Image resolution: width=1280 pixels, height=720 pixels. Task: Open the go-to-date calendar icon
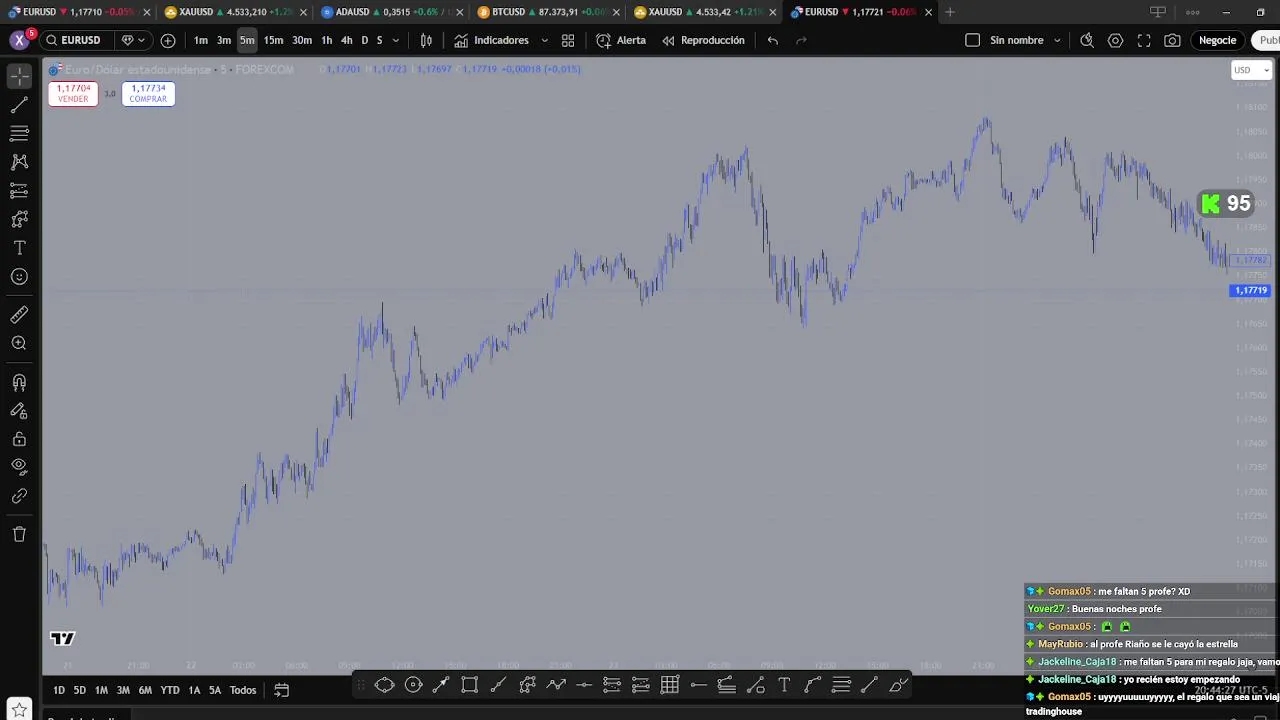[x=281, y=690]
